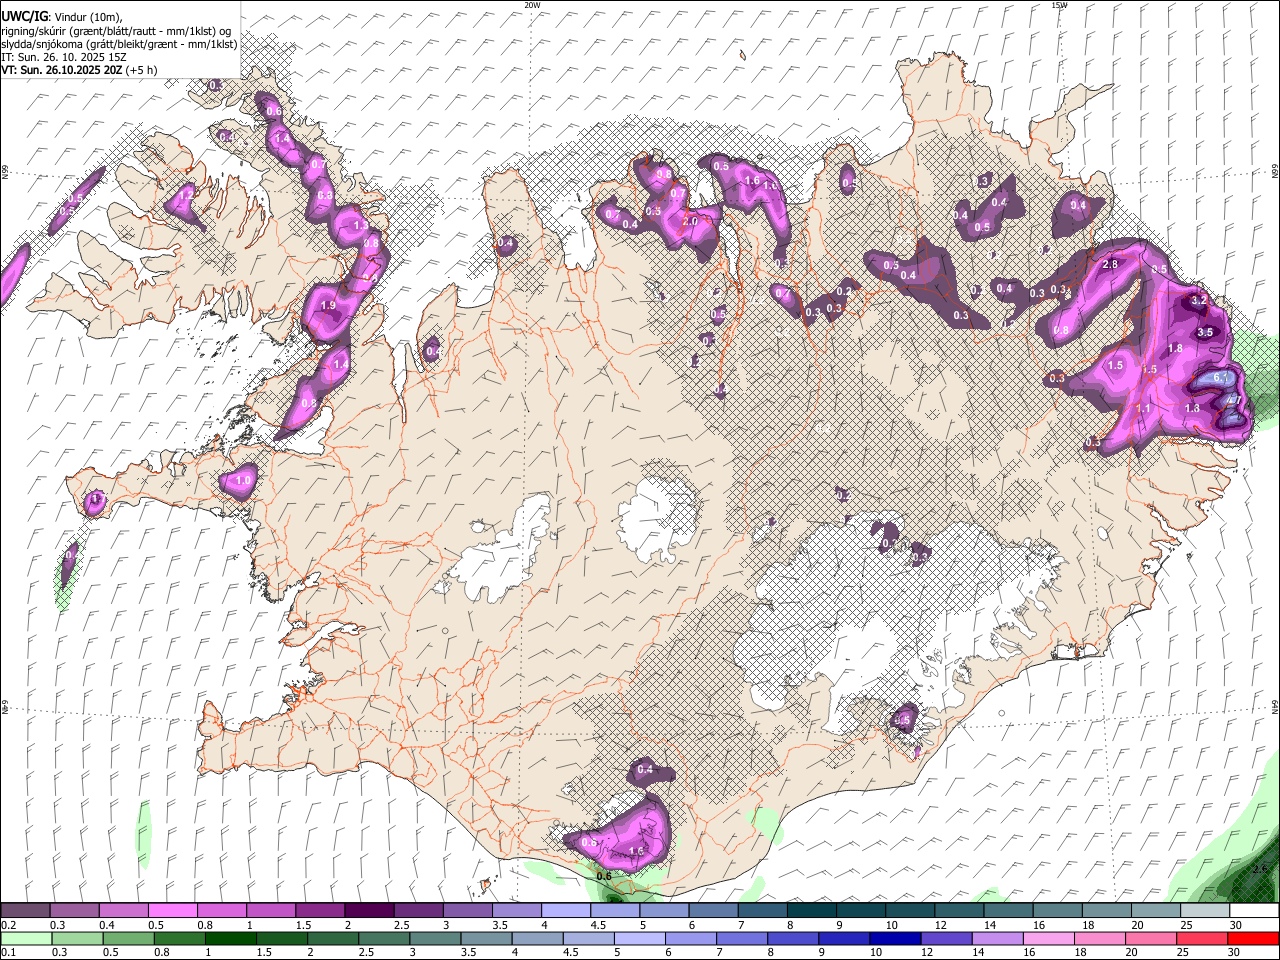Pick the bright pink swatch between 0.5 and 0.8
Image resolution: width=1280 pixels, height=960 pixels.
tap(173, 911)
